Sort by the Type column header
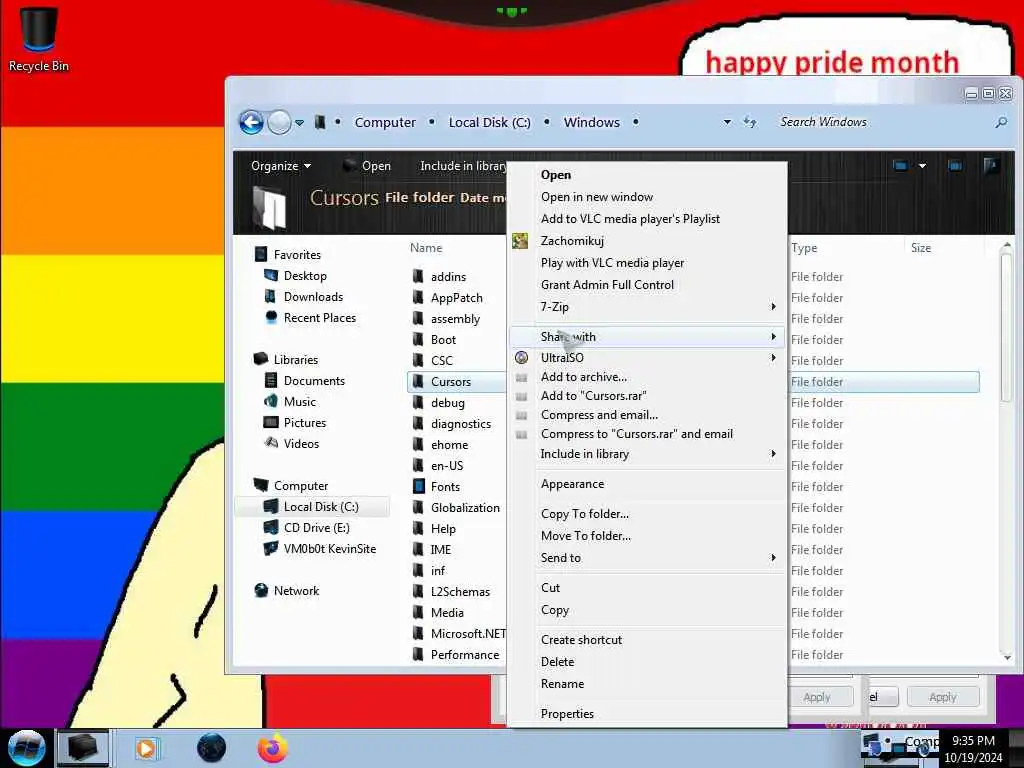Screen dimensions: 1024x768 click(x=804, y=248)
